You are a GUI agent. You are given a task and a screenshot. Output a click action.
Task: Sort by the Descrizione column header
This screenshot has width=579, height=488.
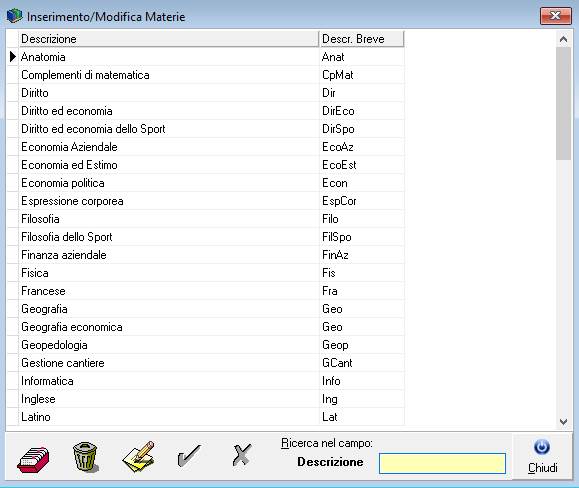click(169, 39)
